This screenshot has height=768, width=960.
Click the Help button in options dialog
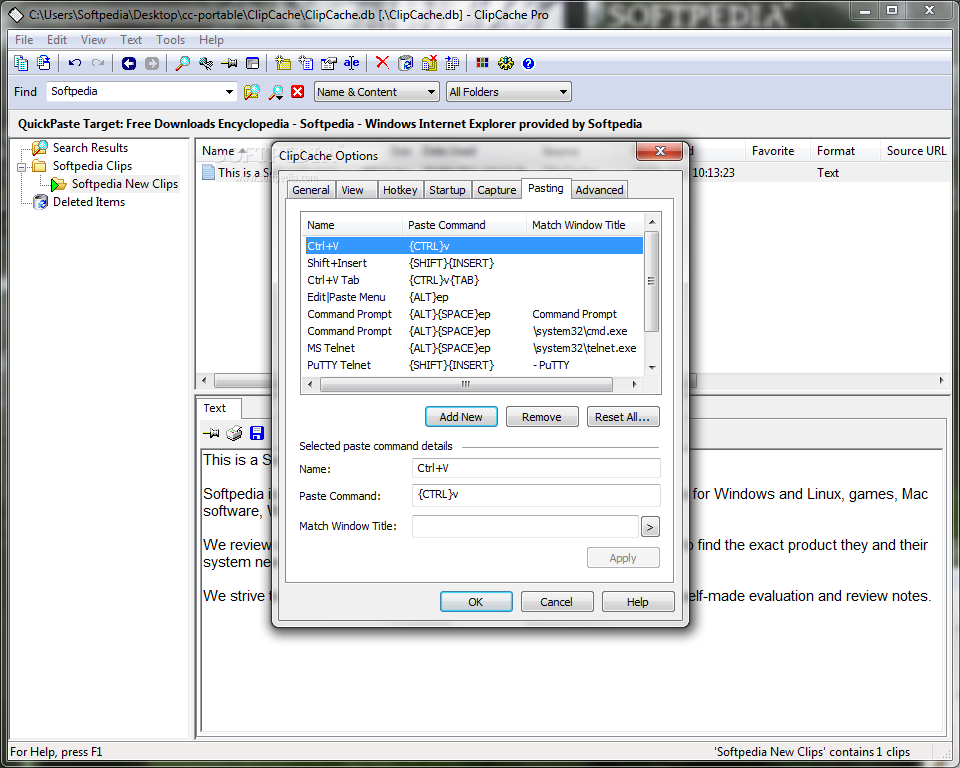637,602
